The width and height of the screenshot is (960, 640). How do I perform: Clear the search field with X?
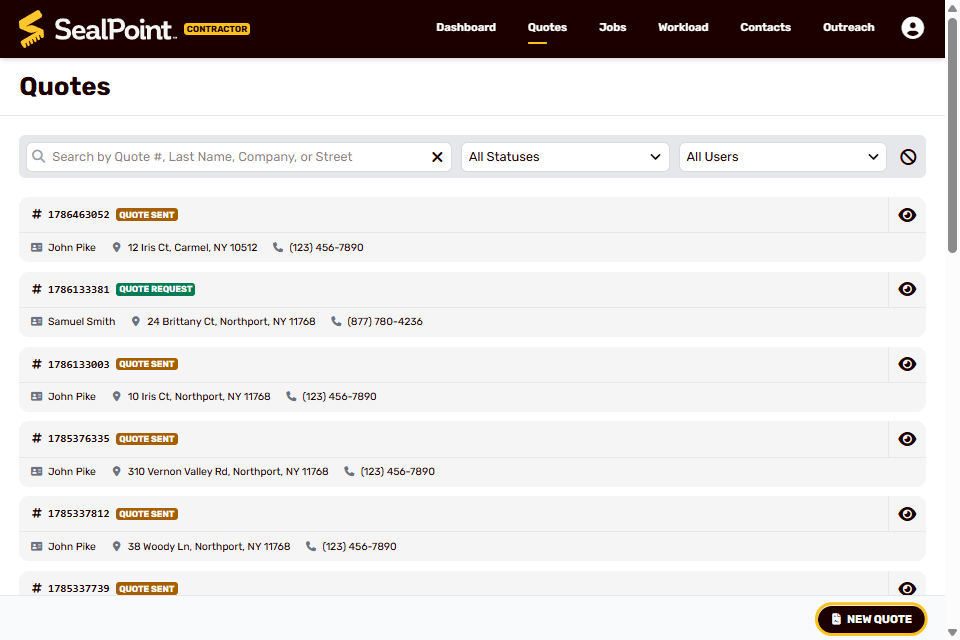pyautogui.click(x=437, y=157)
